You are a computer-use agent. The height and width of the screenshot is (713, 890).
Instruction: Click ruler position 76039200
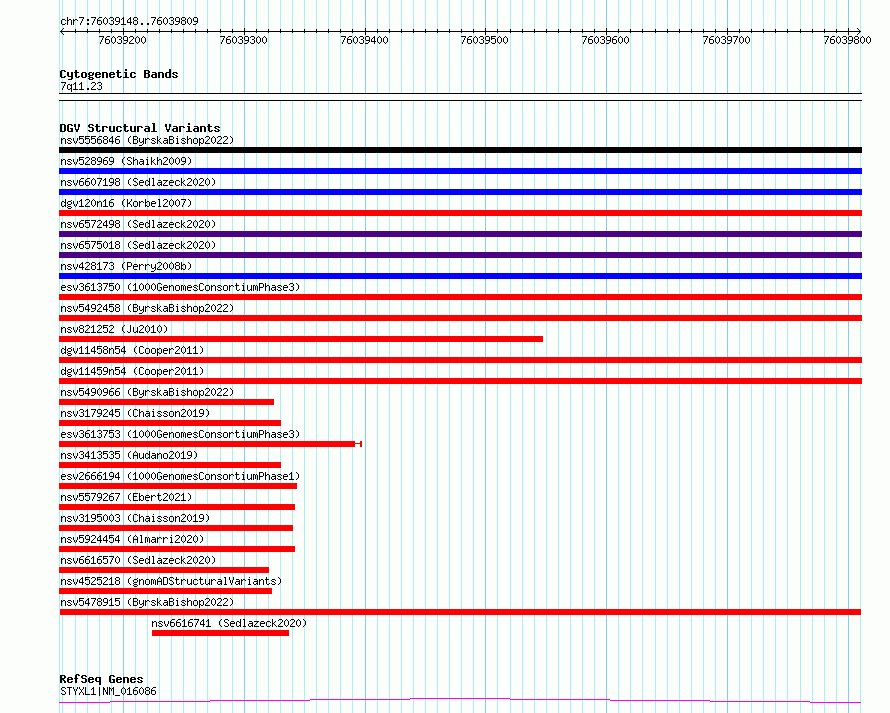pos(123,40)
